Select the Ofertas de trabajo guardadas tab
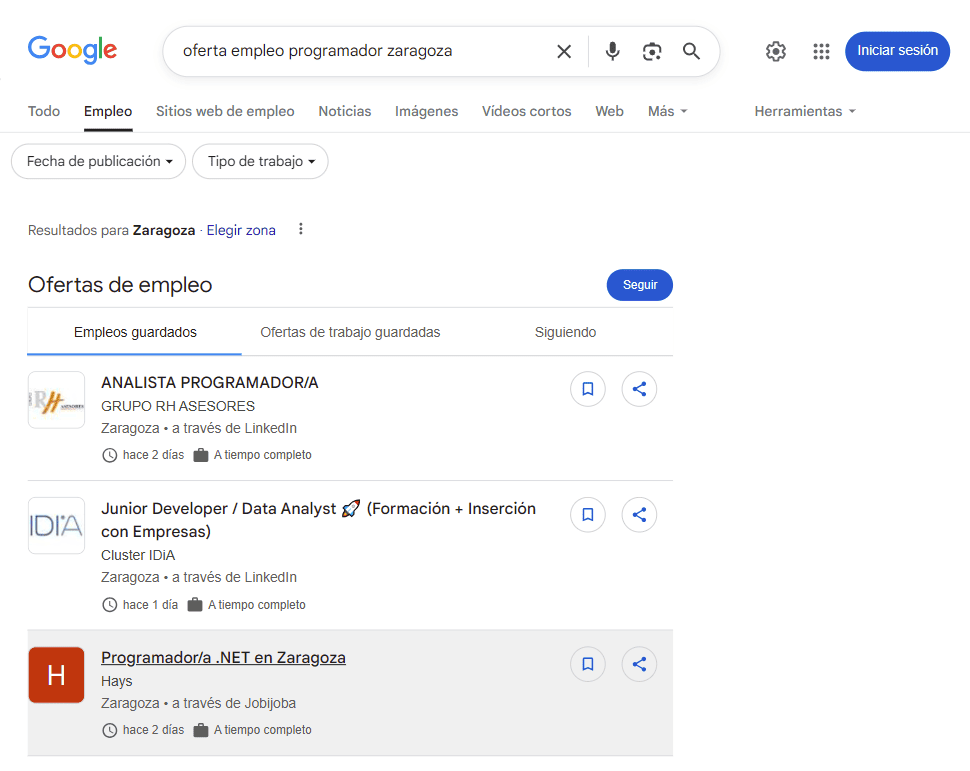The height and width of the screenshot is (771, 970). tap(350, 332)
